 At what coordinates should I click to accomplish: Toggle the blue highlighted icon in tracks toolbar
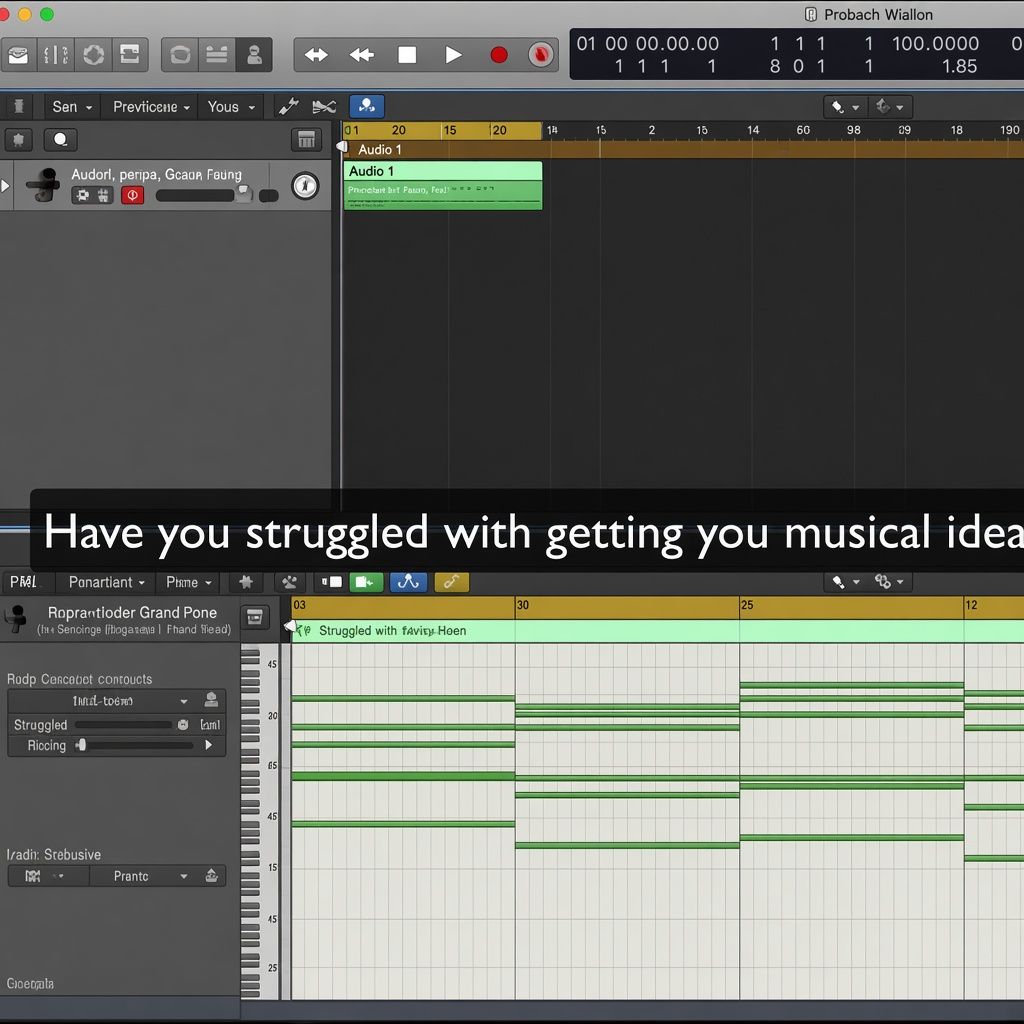[x=367, y=106]
